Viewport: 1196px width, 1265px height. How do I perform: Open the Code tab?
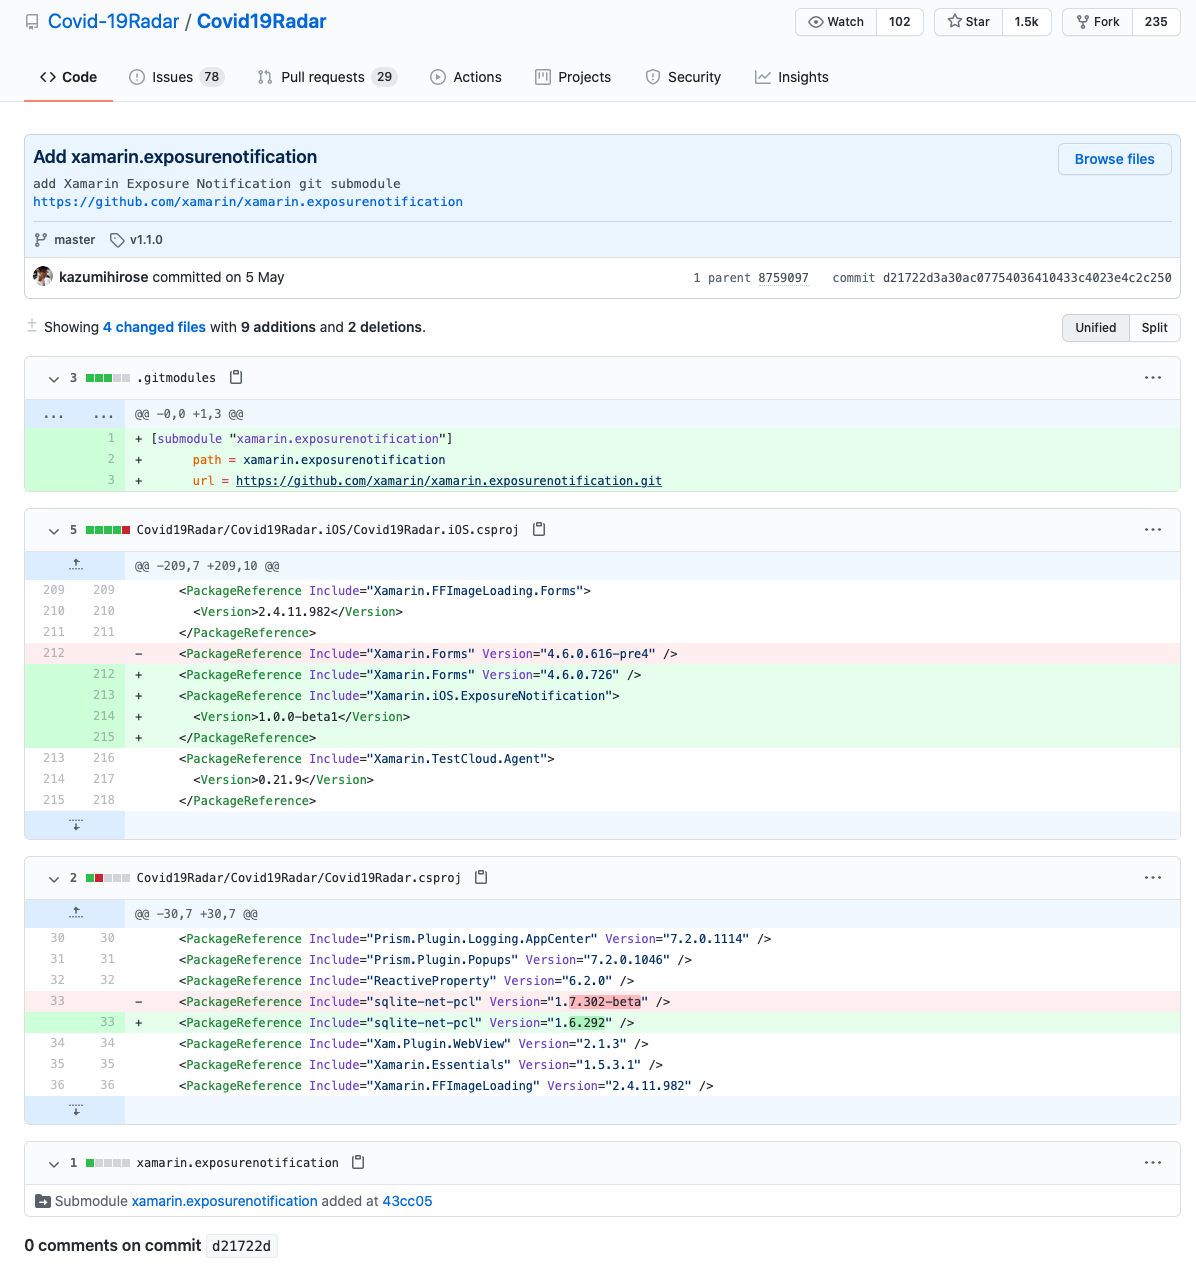(x=68, y=77)
